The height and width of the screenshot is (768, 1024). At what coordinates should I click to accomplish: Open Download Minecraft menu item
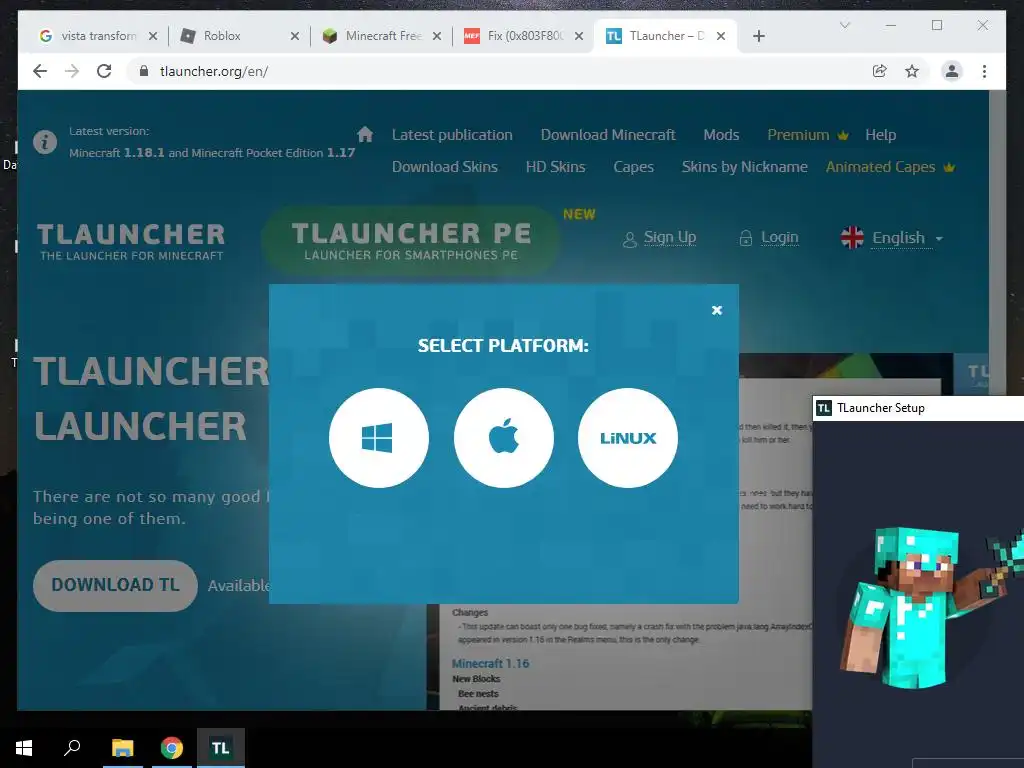pos(608,135)
